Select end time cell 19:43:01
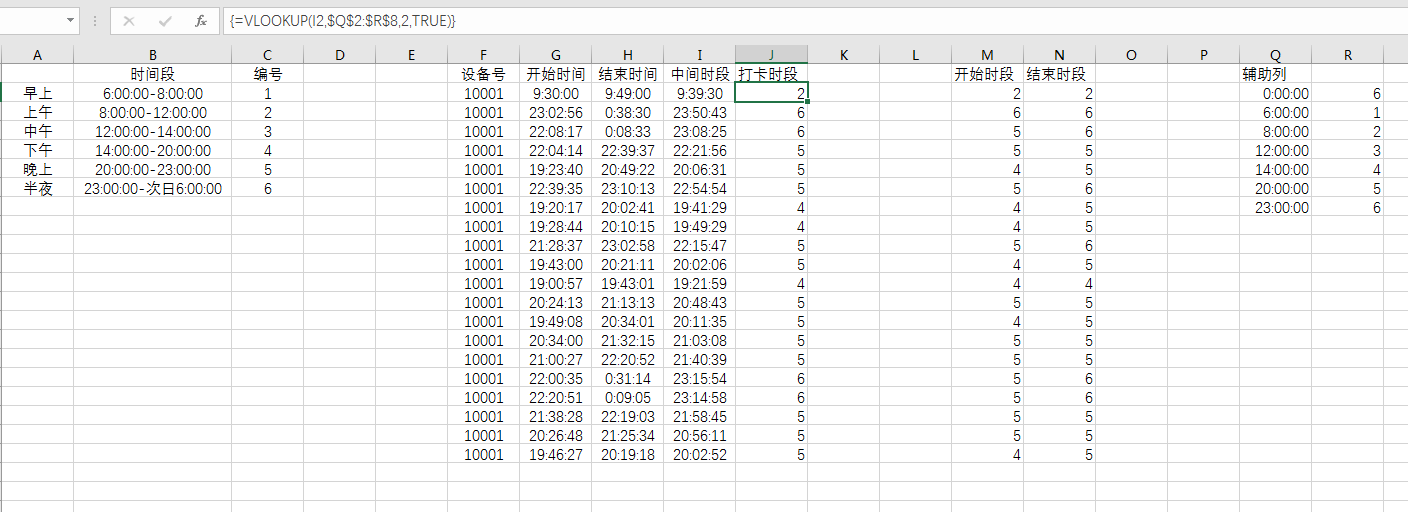This screenshot has height=512, width=1408. click(627, 283)
